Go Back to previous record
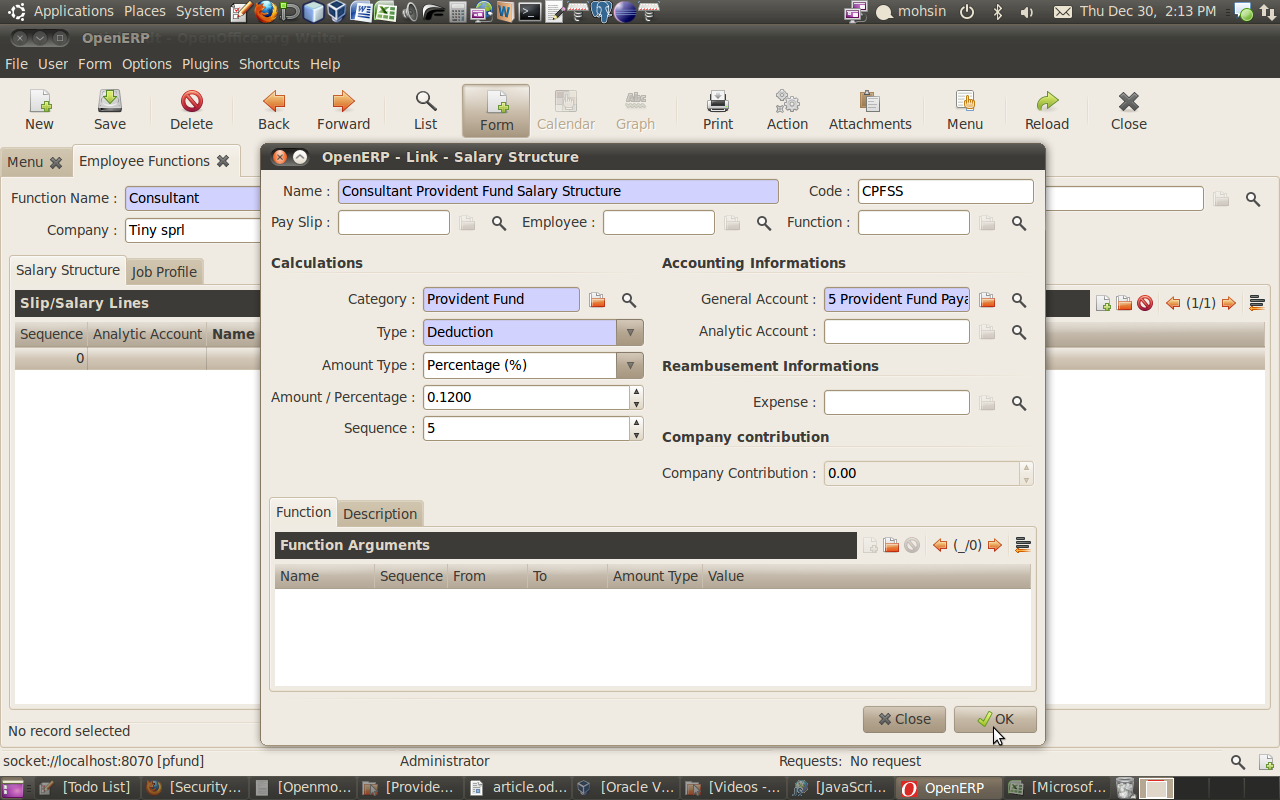This screenshot has height=800, width=1280. tap(274, 110)
